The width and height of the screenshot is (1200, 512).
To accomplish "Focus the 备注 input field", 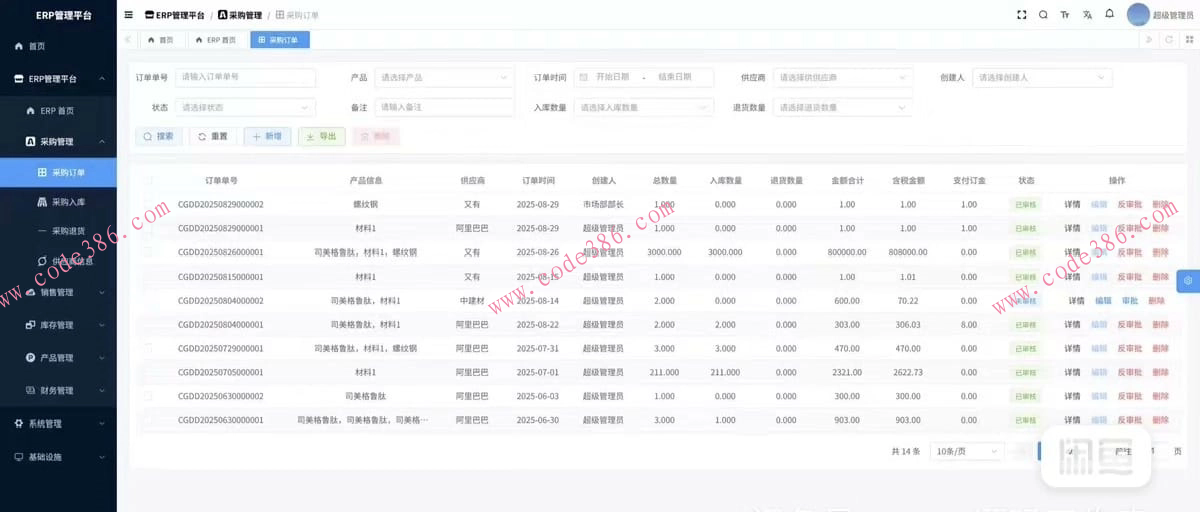I will tap(444, 107).
